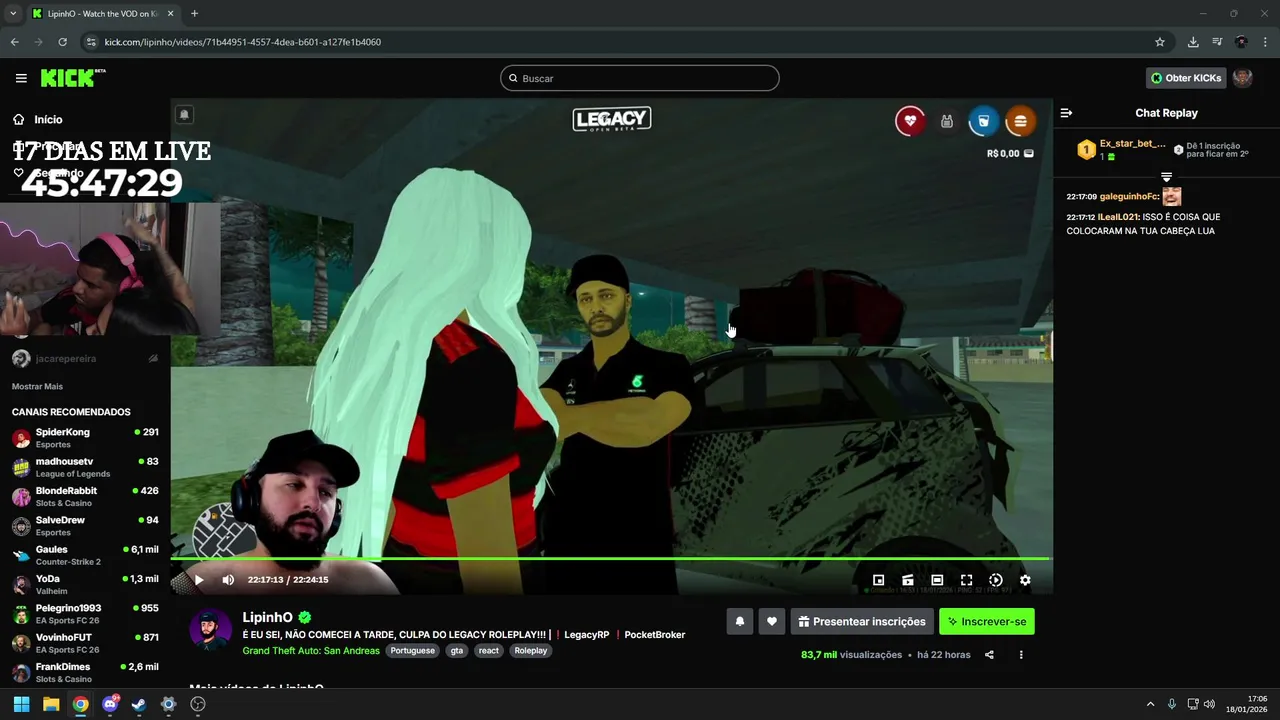Click galeguinhoFc chat username

[x=1129, y=197]
